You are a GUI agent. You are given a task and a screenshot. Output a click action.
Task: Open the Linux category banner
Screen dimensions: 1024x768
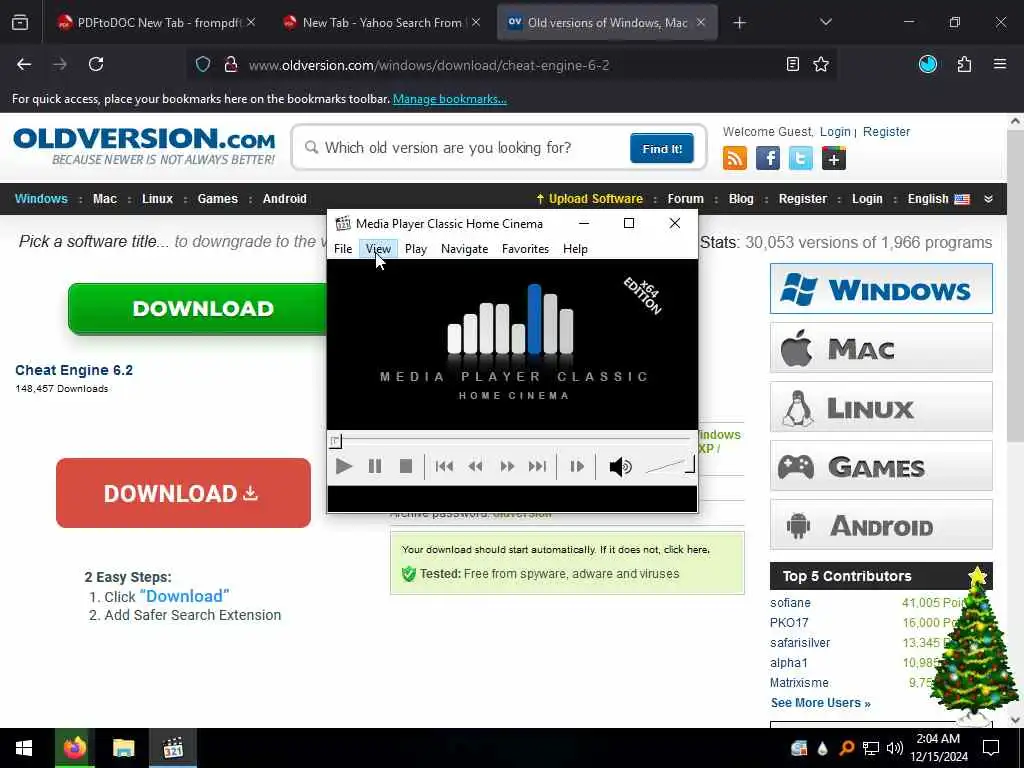(881, 407)
